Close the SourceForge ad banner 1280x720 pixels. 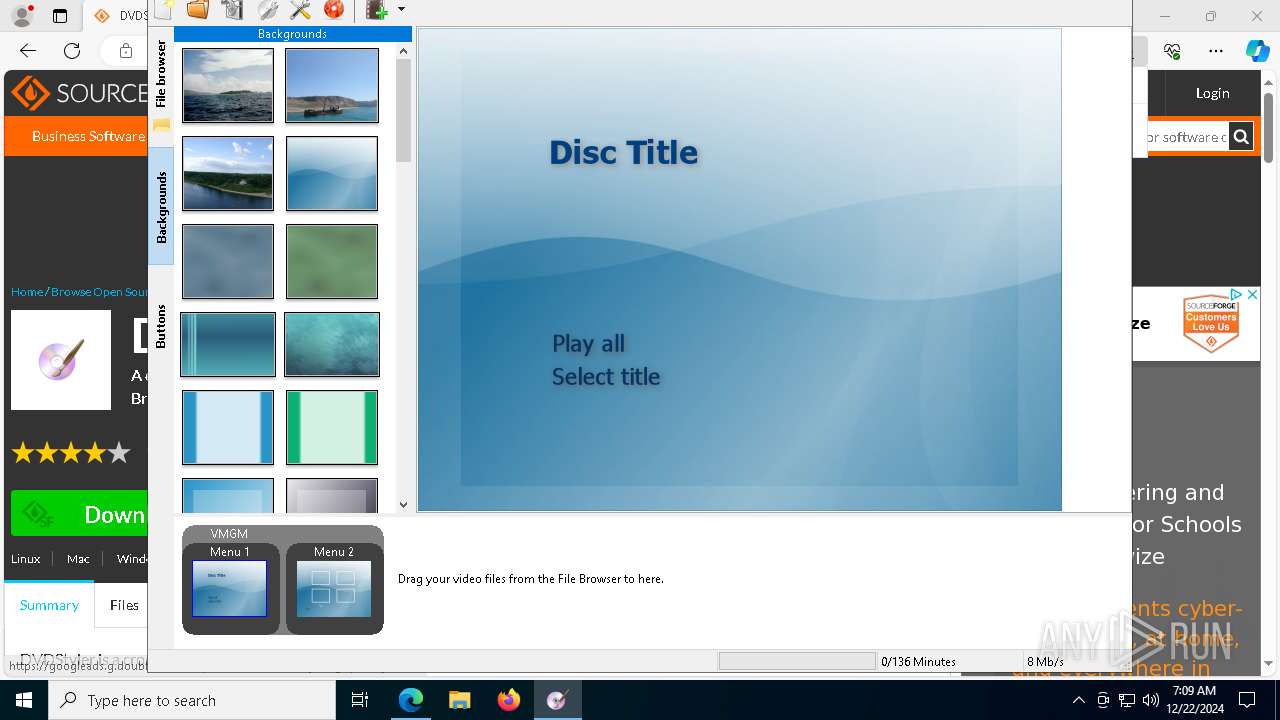(x=1251, y=295)
